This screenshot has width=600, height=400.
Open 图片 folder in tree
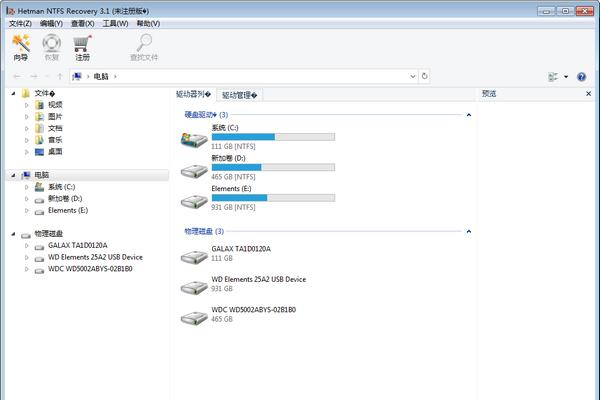click(55, 116)
